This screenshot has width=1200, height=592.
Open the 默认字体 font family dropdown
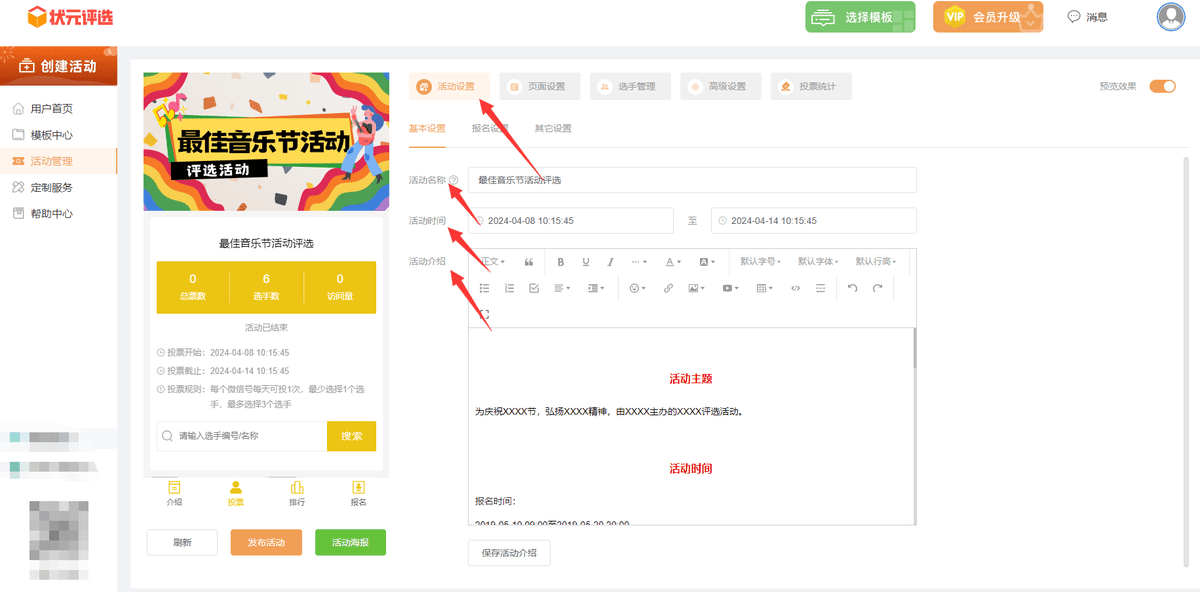[x=816, y=261]
